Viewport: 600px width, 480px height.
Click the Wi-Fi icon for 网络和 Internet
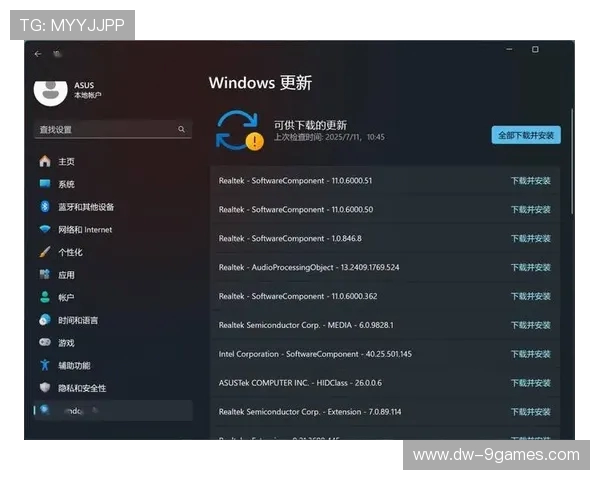[45, 229]
